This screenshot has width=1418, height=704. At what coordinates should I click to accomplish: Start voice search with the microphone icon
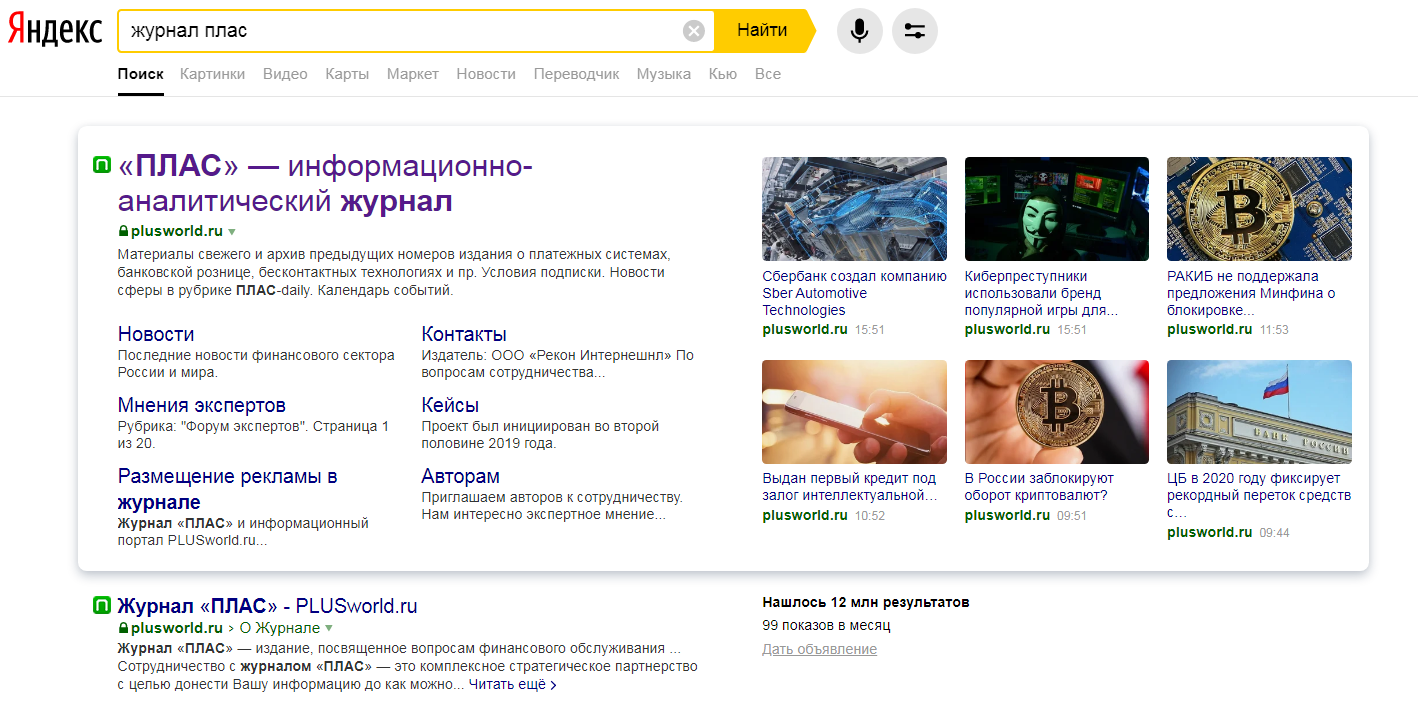coord(859,31)
